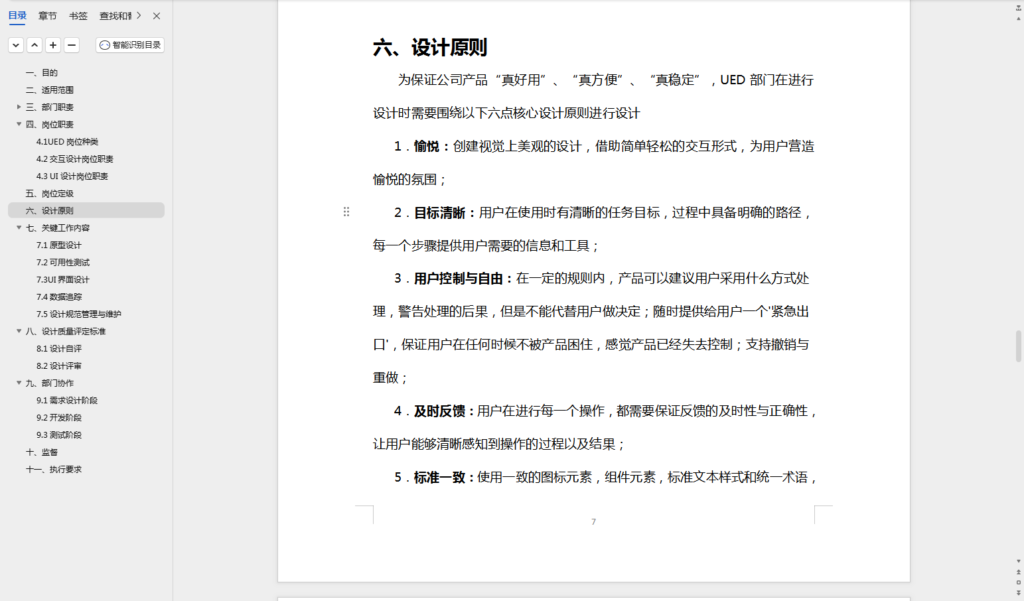This screenshot has width=1024, height=601.
Task: Jump to 一、目的 heading
Action: tap(42, 73)
